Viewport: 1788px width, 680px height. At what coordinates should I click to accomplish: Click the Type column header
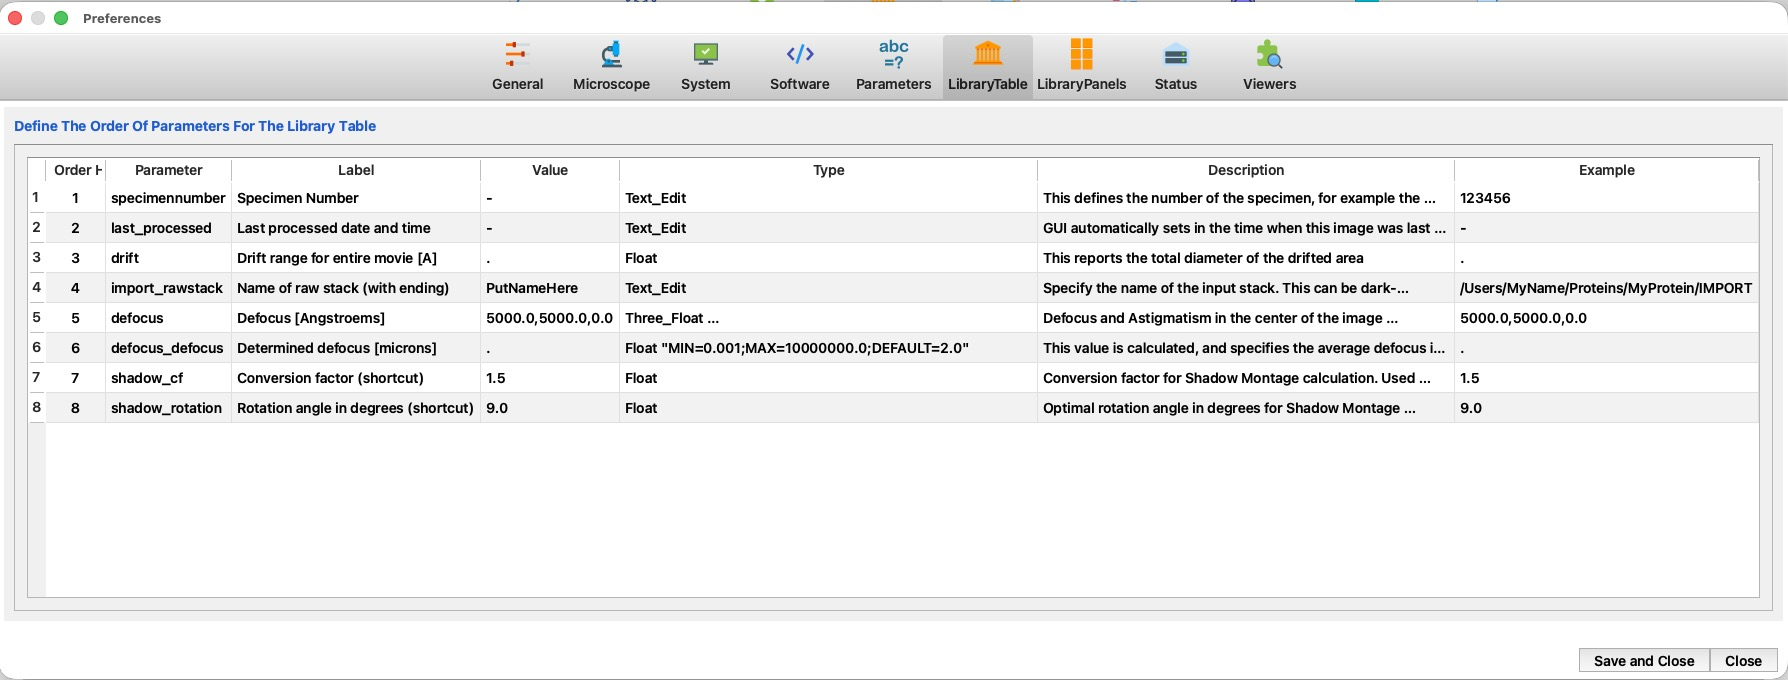(828, 170)
